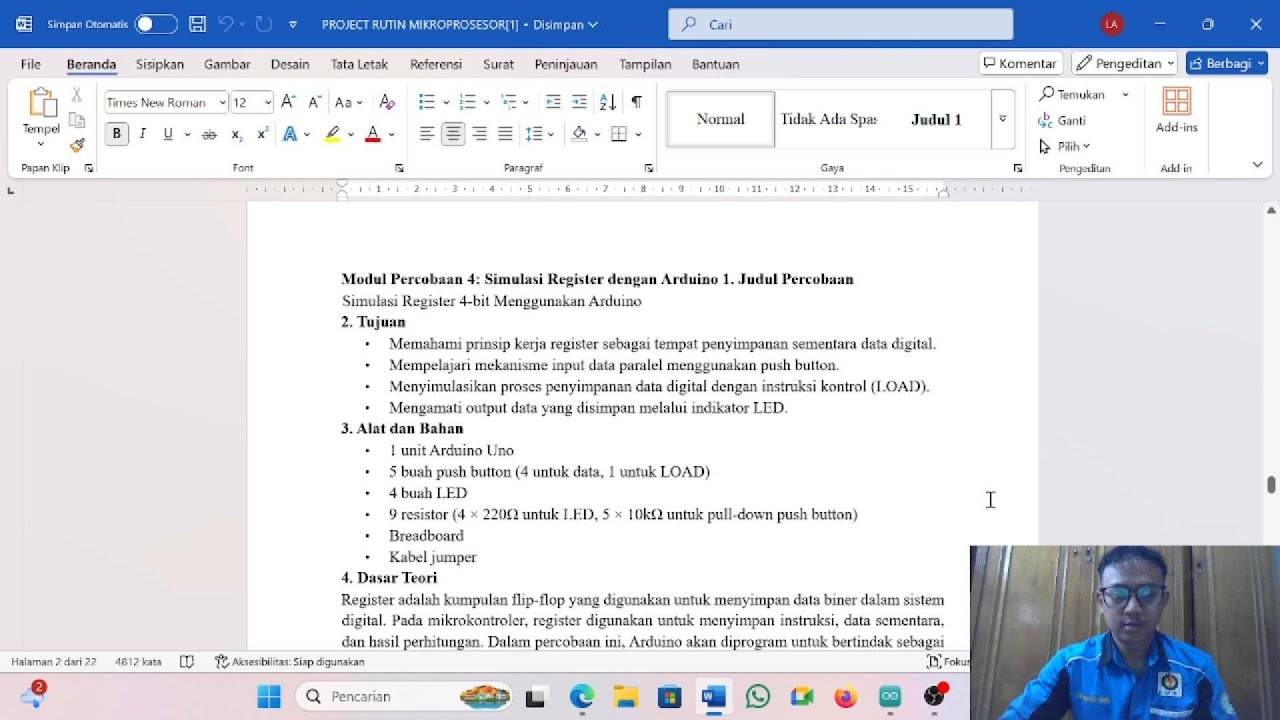Image resolution: width=1280 pixels, height=720 pixels.
Task: Open the Add-ins gallery
Action: point(1177,110)
